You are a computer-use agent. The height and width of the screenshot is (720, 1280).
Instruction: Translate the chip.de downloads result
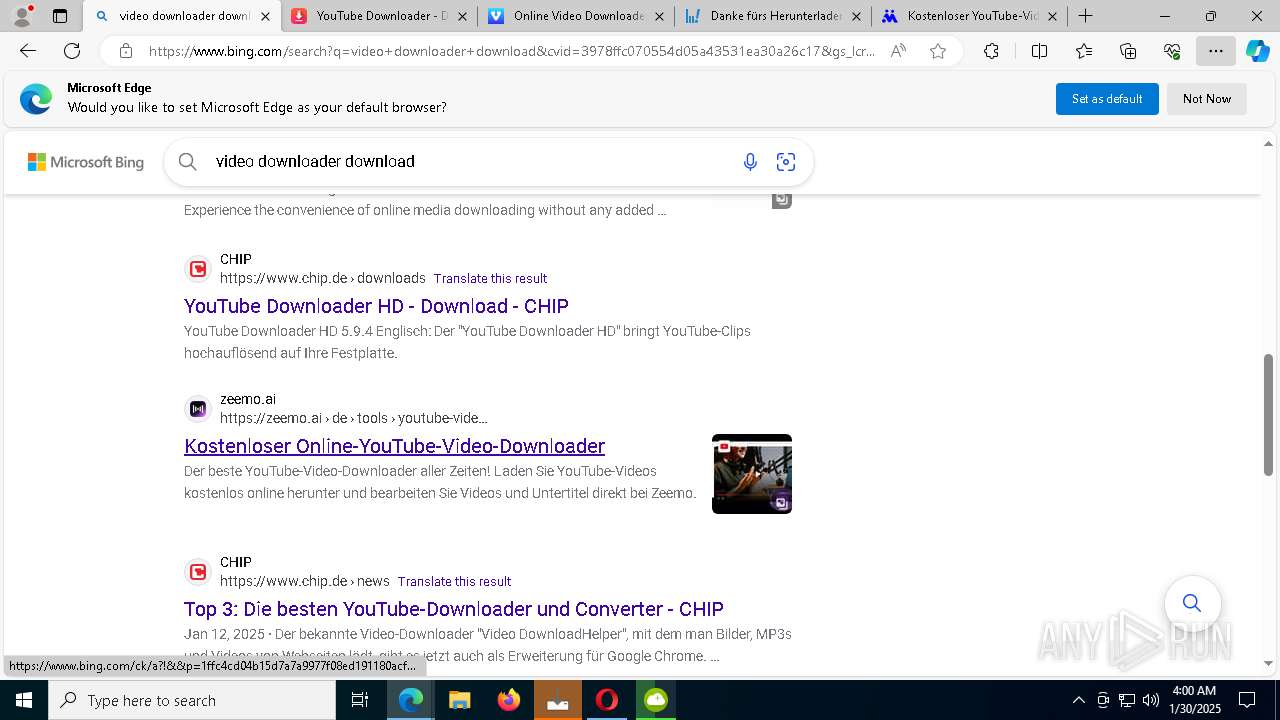(x=490, y=279)
